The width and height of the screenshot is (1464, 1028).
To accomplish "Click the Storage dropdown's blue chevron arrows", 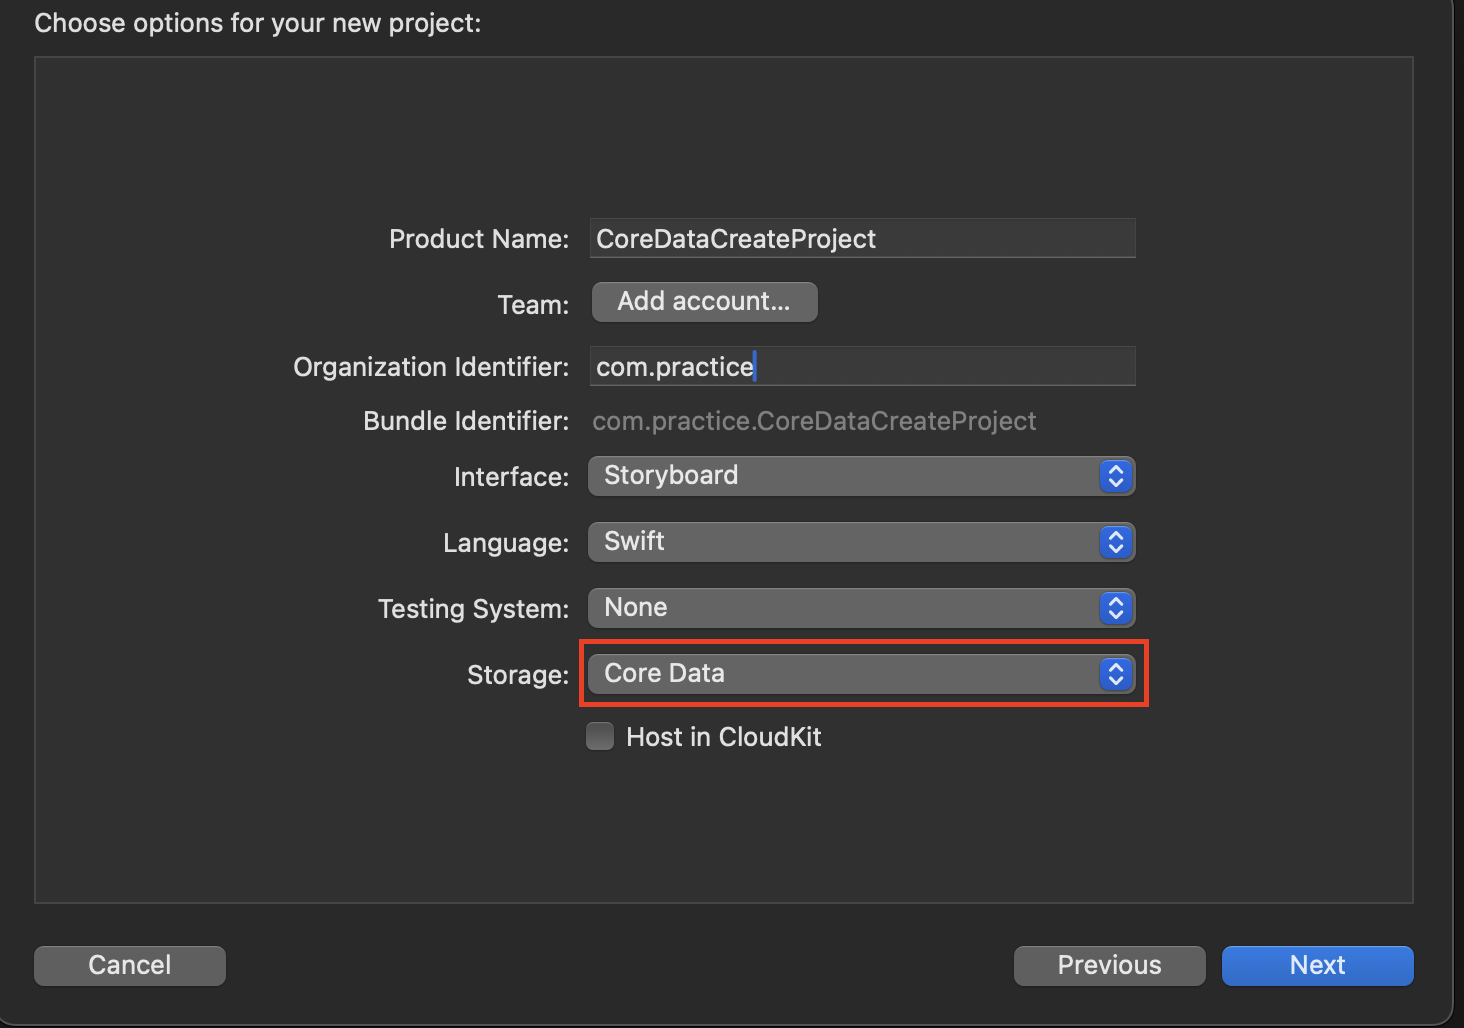I will [1115, 674].
